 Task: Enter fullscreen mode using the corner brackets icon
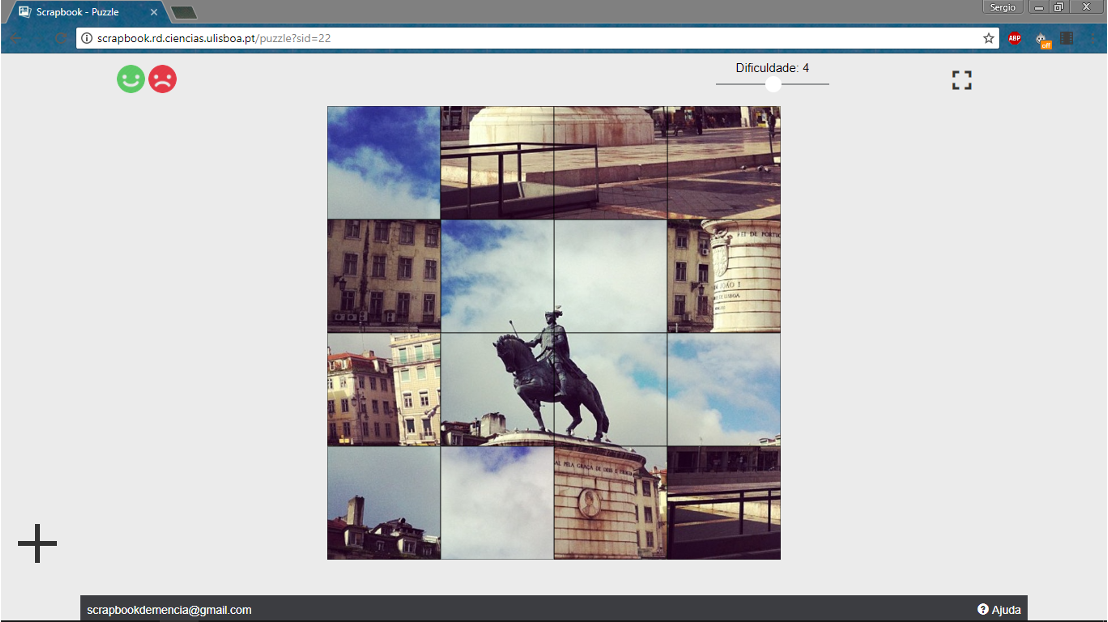(961, 81)
